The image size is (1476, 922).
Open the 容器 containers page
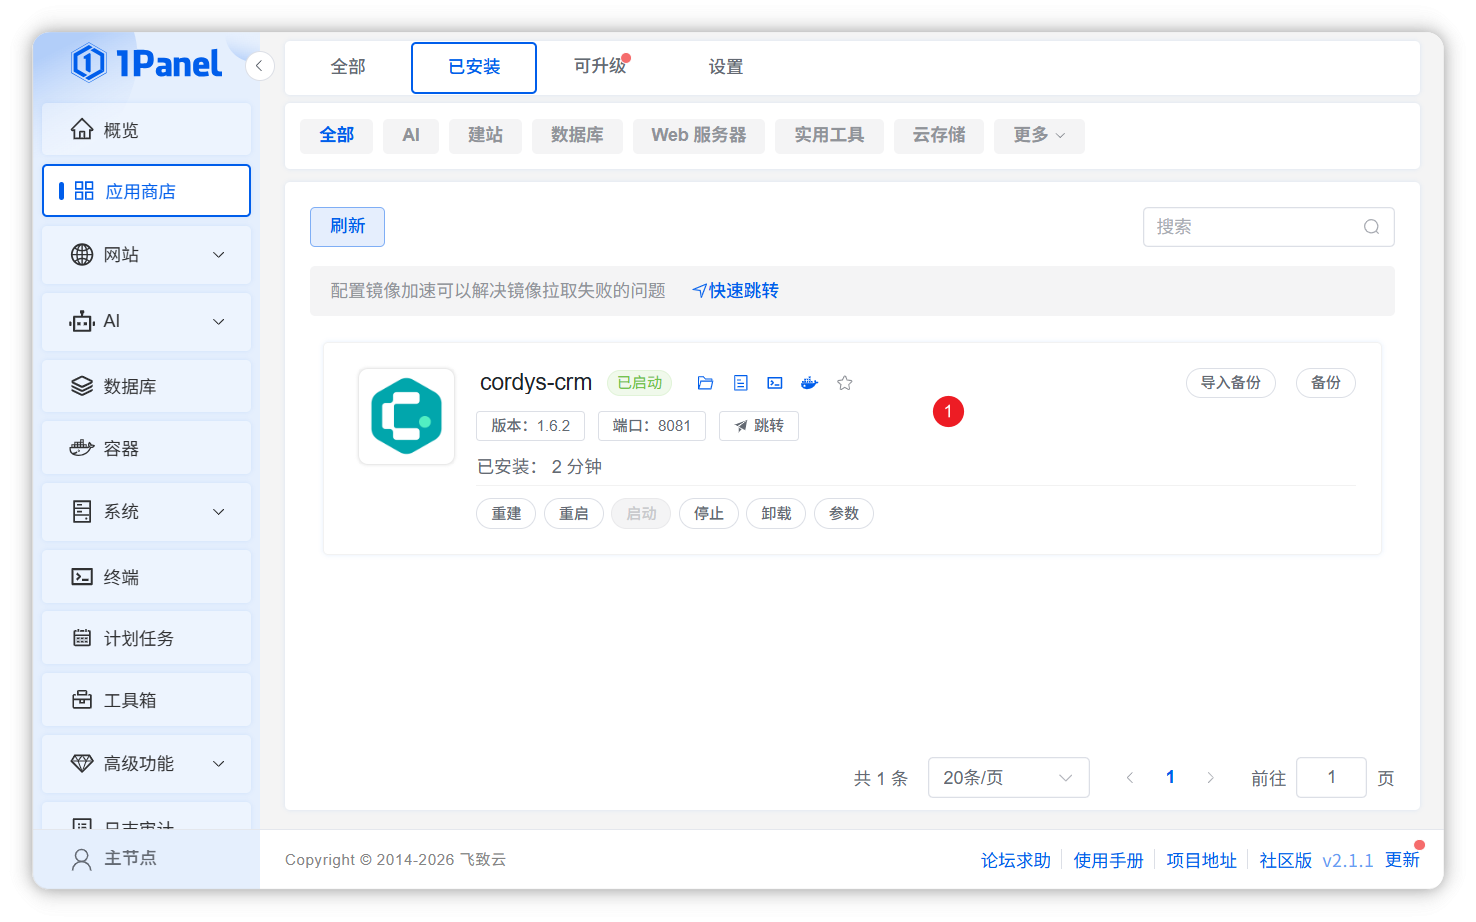tap(146, 448)
